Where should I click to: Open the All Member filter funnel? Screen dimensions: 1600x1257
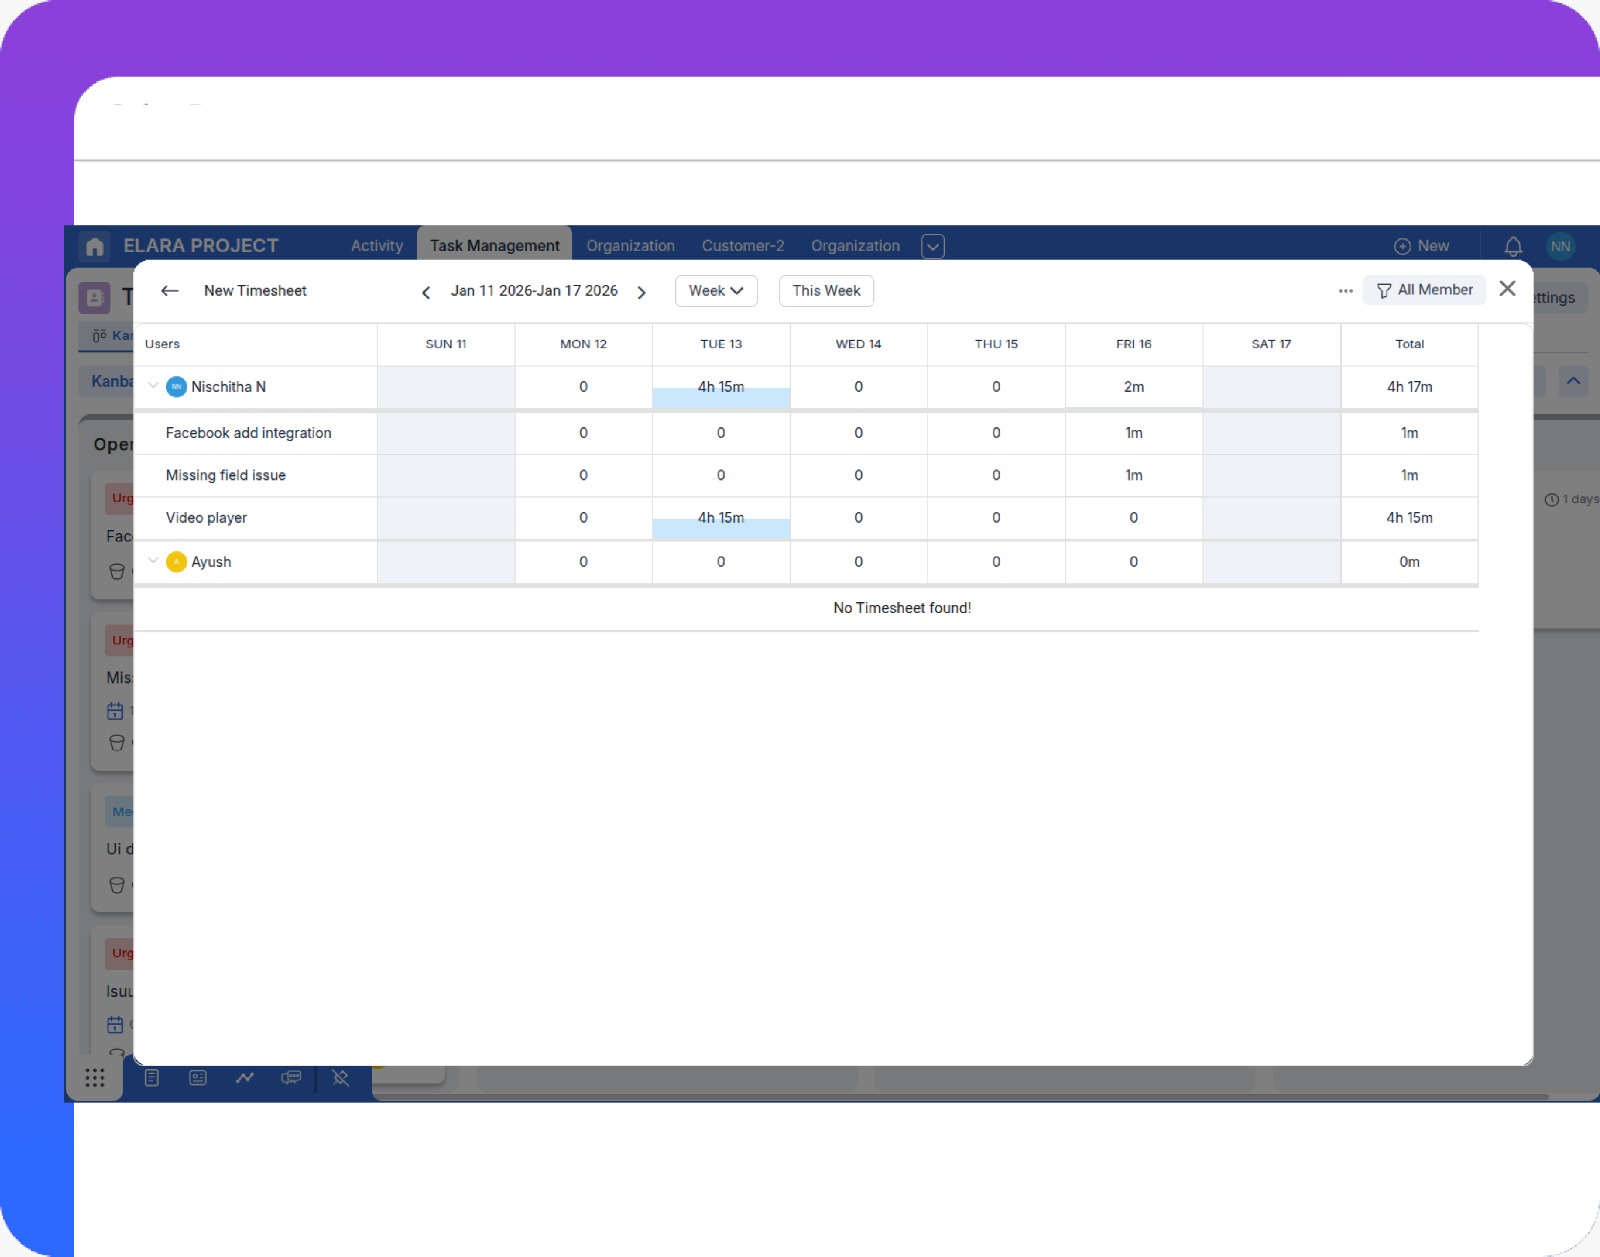click(x=1424, y=290)
